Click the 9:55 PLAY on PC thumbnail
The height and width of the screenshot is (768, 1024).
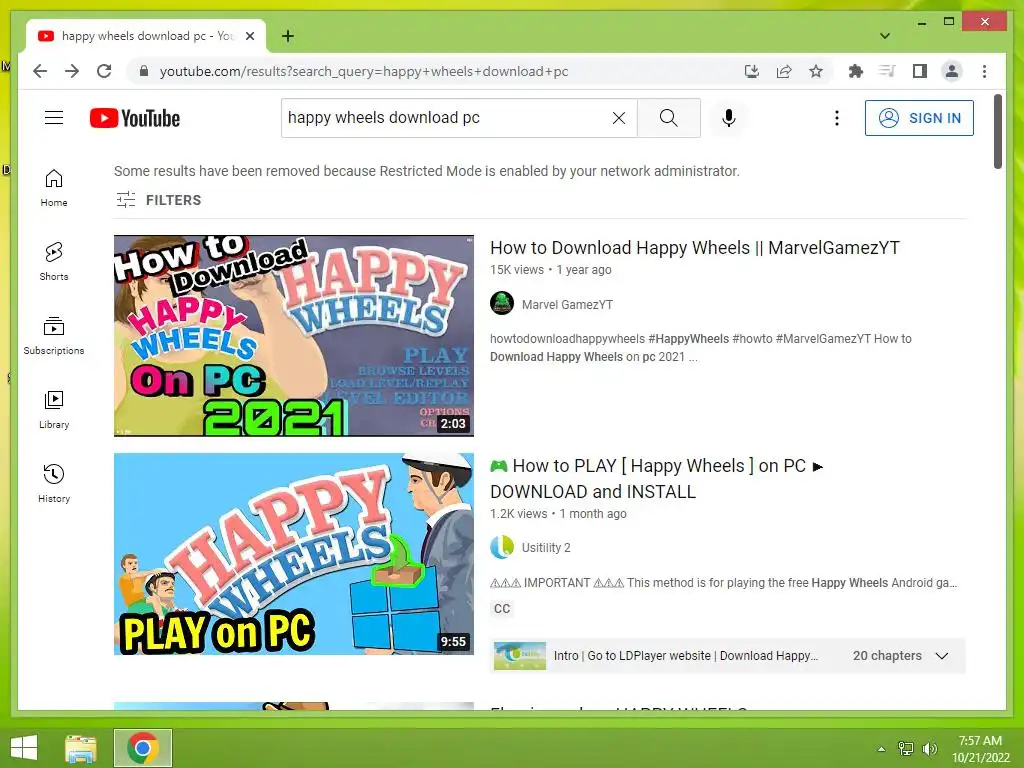coord(294,554)
